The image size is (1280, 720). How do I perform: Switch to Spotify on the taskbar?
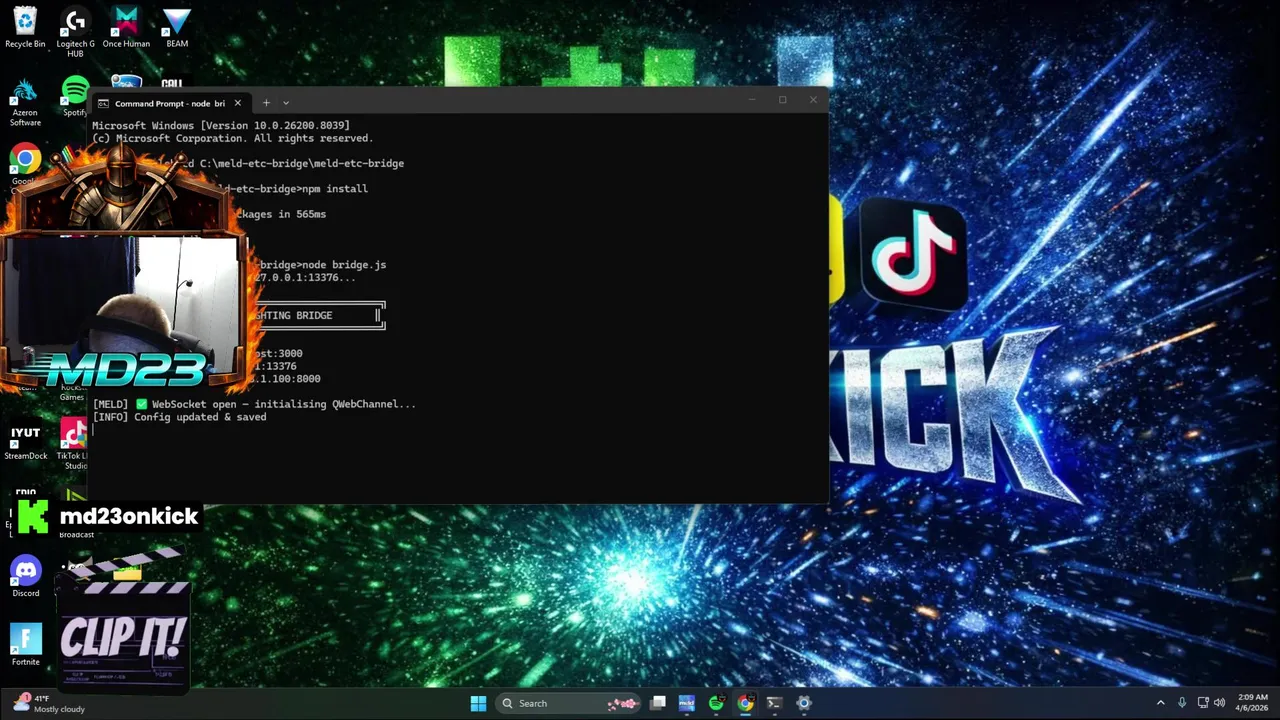pyautogui.click(x=716, y=703)
